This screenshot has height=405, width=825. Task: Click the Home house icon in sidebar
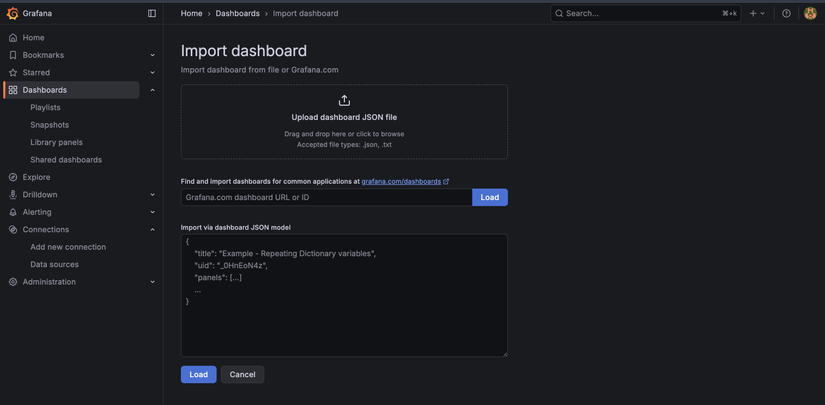[13, 38]
